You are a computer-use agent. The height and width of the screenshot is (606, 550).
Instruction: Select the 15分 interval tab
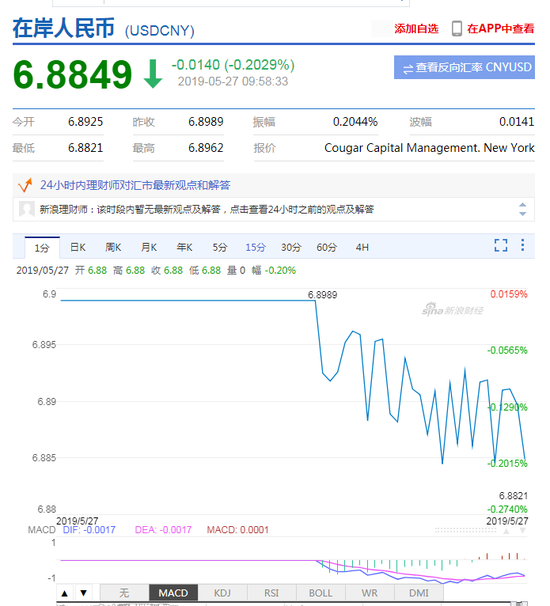click(x=255, y=247)
